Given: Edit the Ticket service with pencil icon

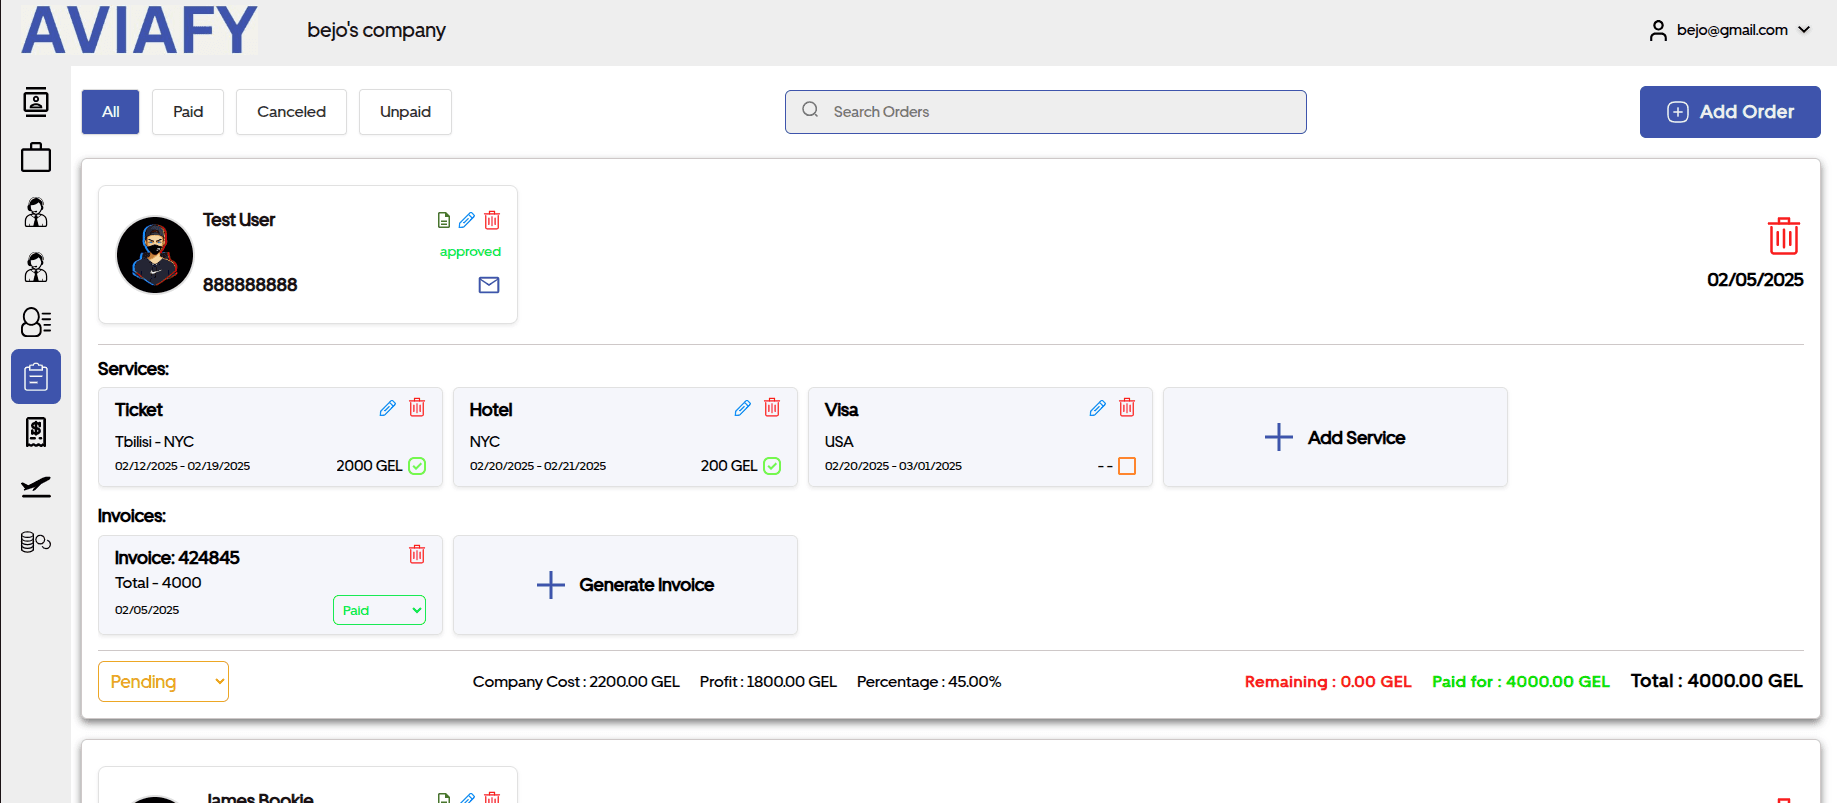Looking at the screenshot, I should coord(388,408).
